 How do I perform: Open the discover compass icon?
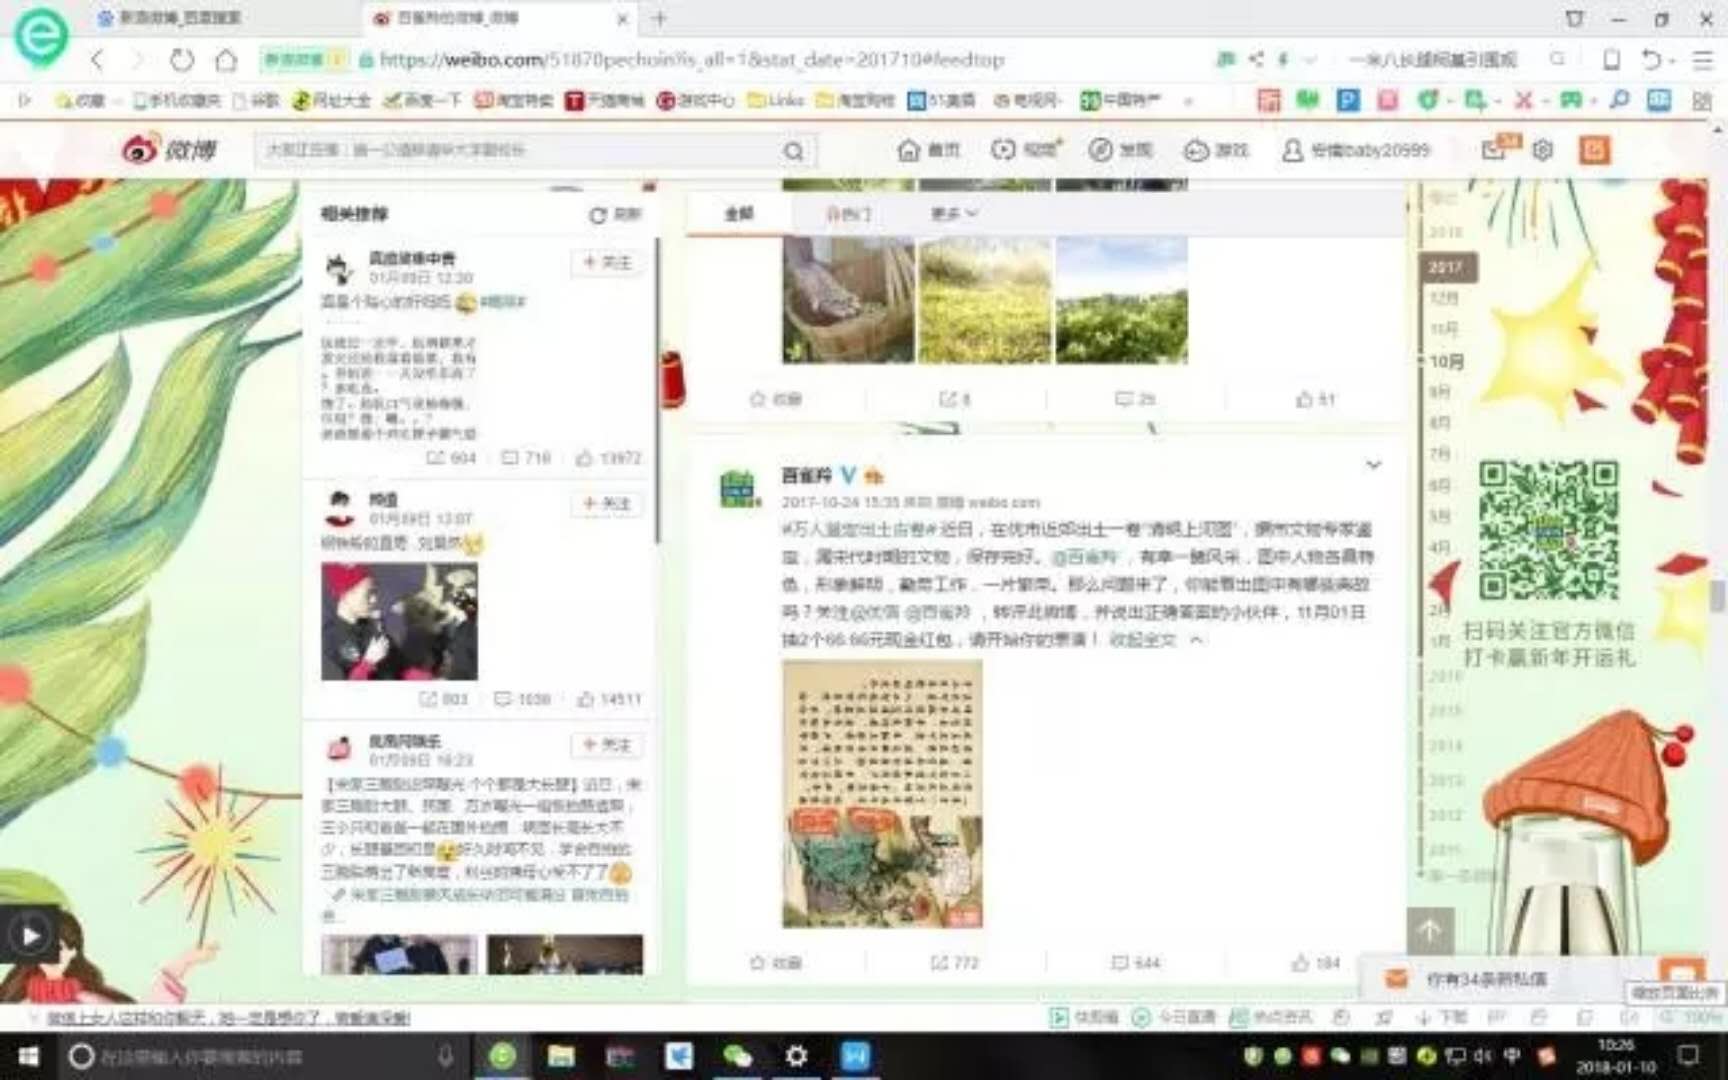(1100, 150)
